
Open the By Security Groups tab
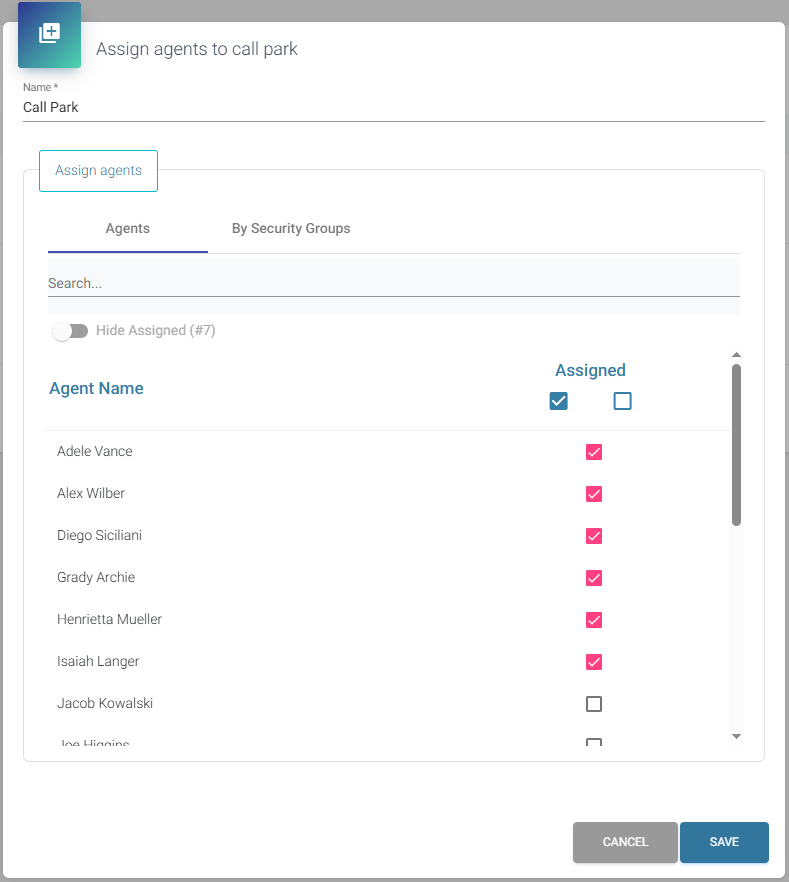pyautogui.click(x=291, y=229)
